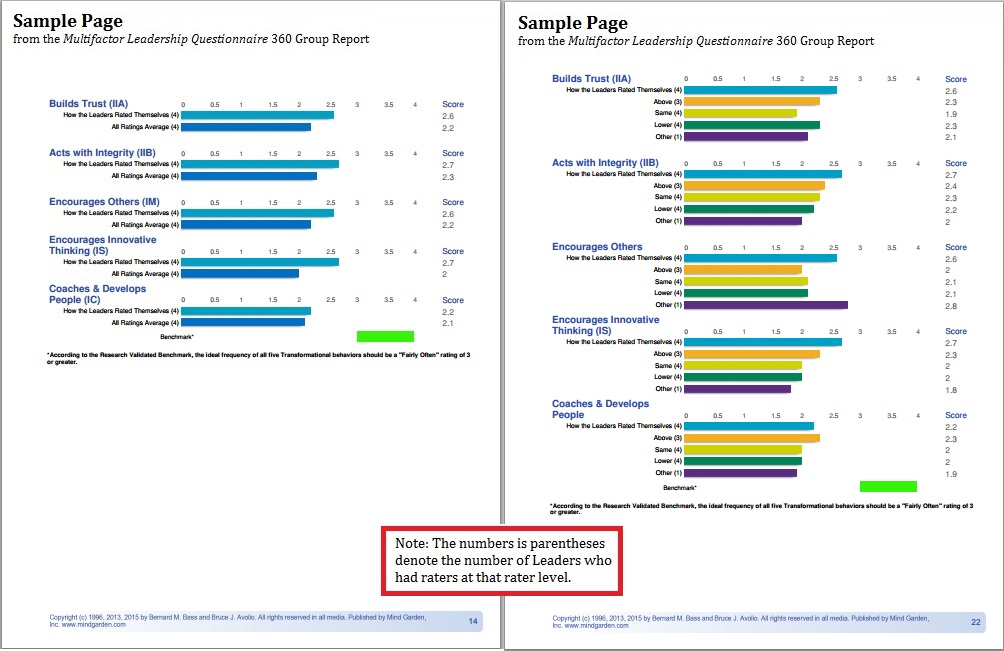Select page number 22 in the footer
Screen dimensions: 1004x651
point(975,621)
